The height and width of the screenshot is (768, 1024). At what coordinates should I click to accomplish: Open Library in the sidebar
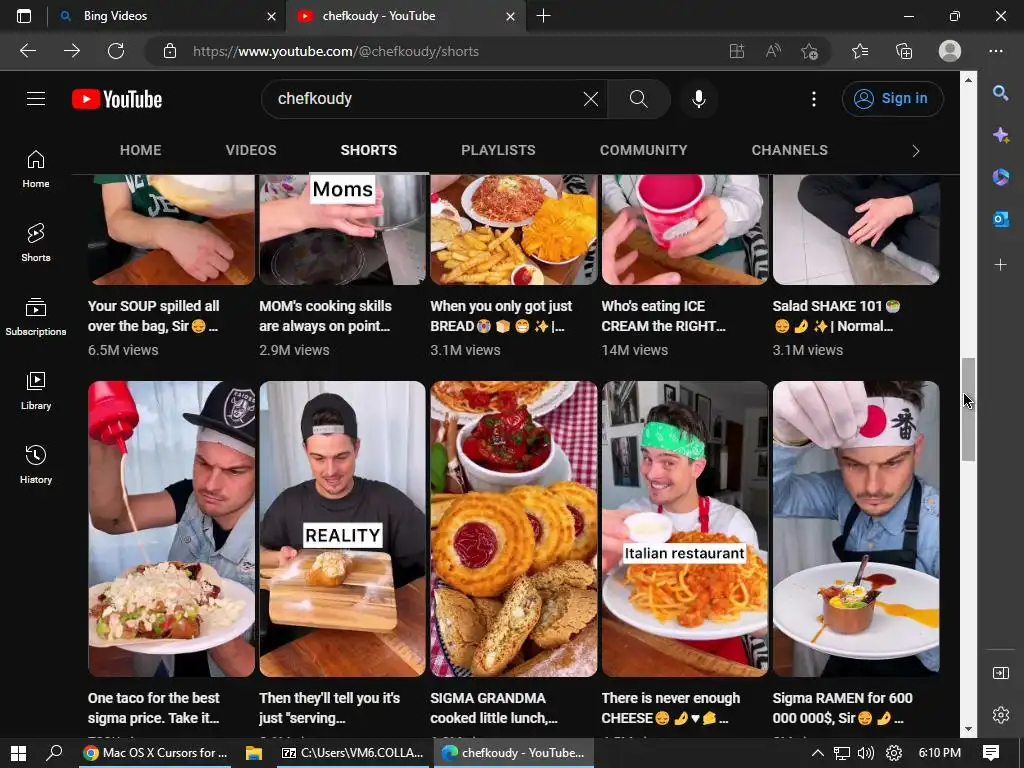pos(36,390)
